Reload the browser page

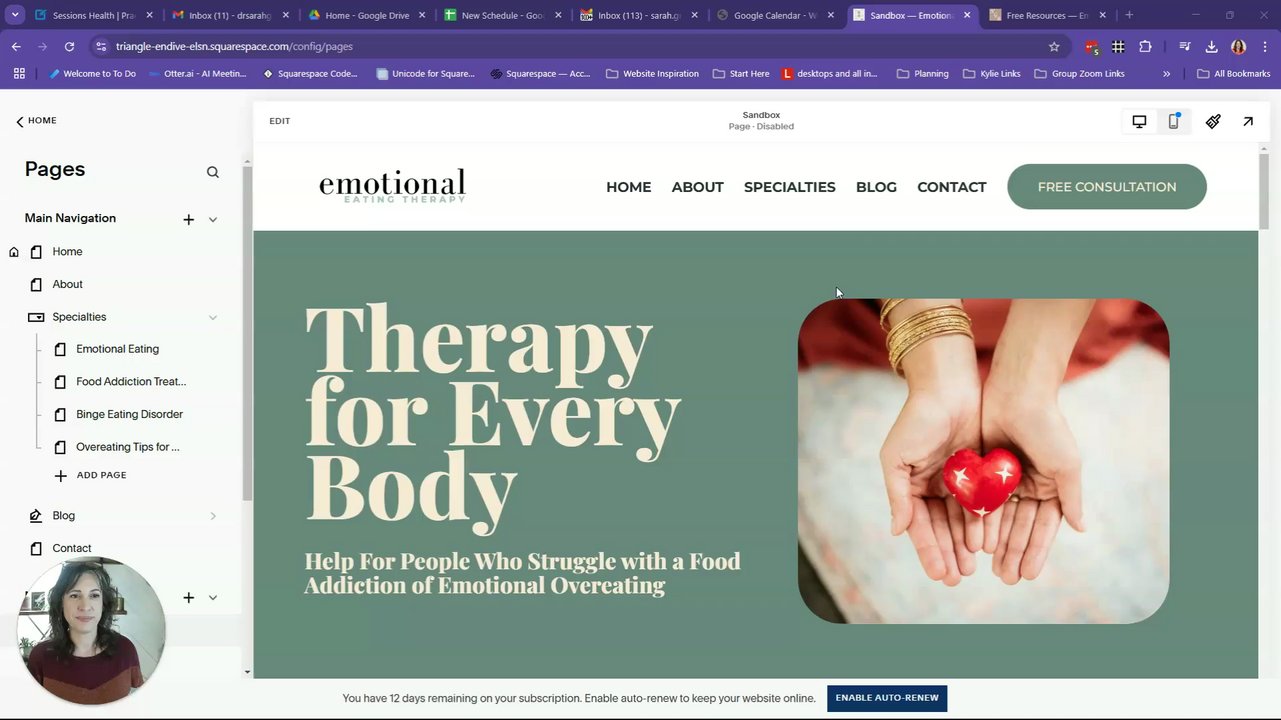[69, 46]
